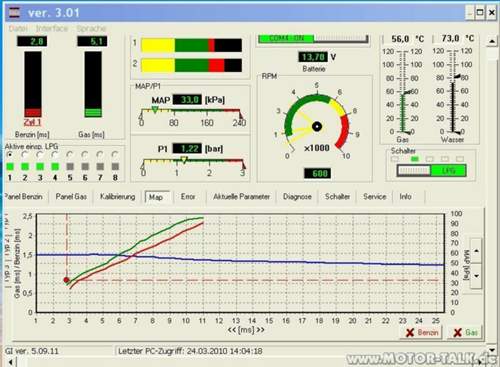Switch to the Diagnose tab
Image resolution: width=500 pixels, height=367 pixels.
[297, 197]
